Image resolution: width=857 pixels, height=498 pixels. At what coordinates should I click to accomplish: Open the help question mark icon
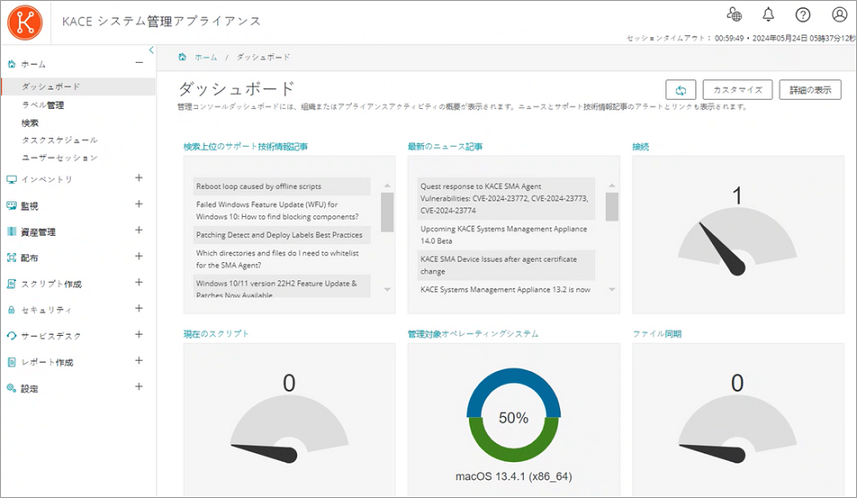tap(802, 15)
